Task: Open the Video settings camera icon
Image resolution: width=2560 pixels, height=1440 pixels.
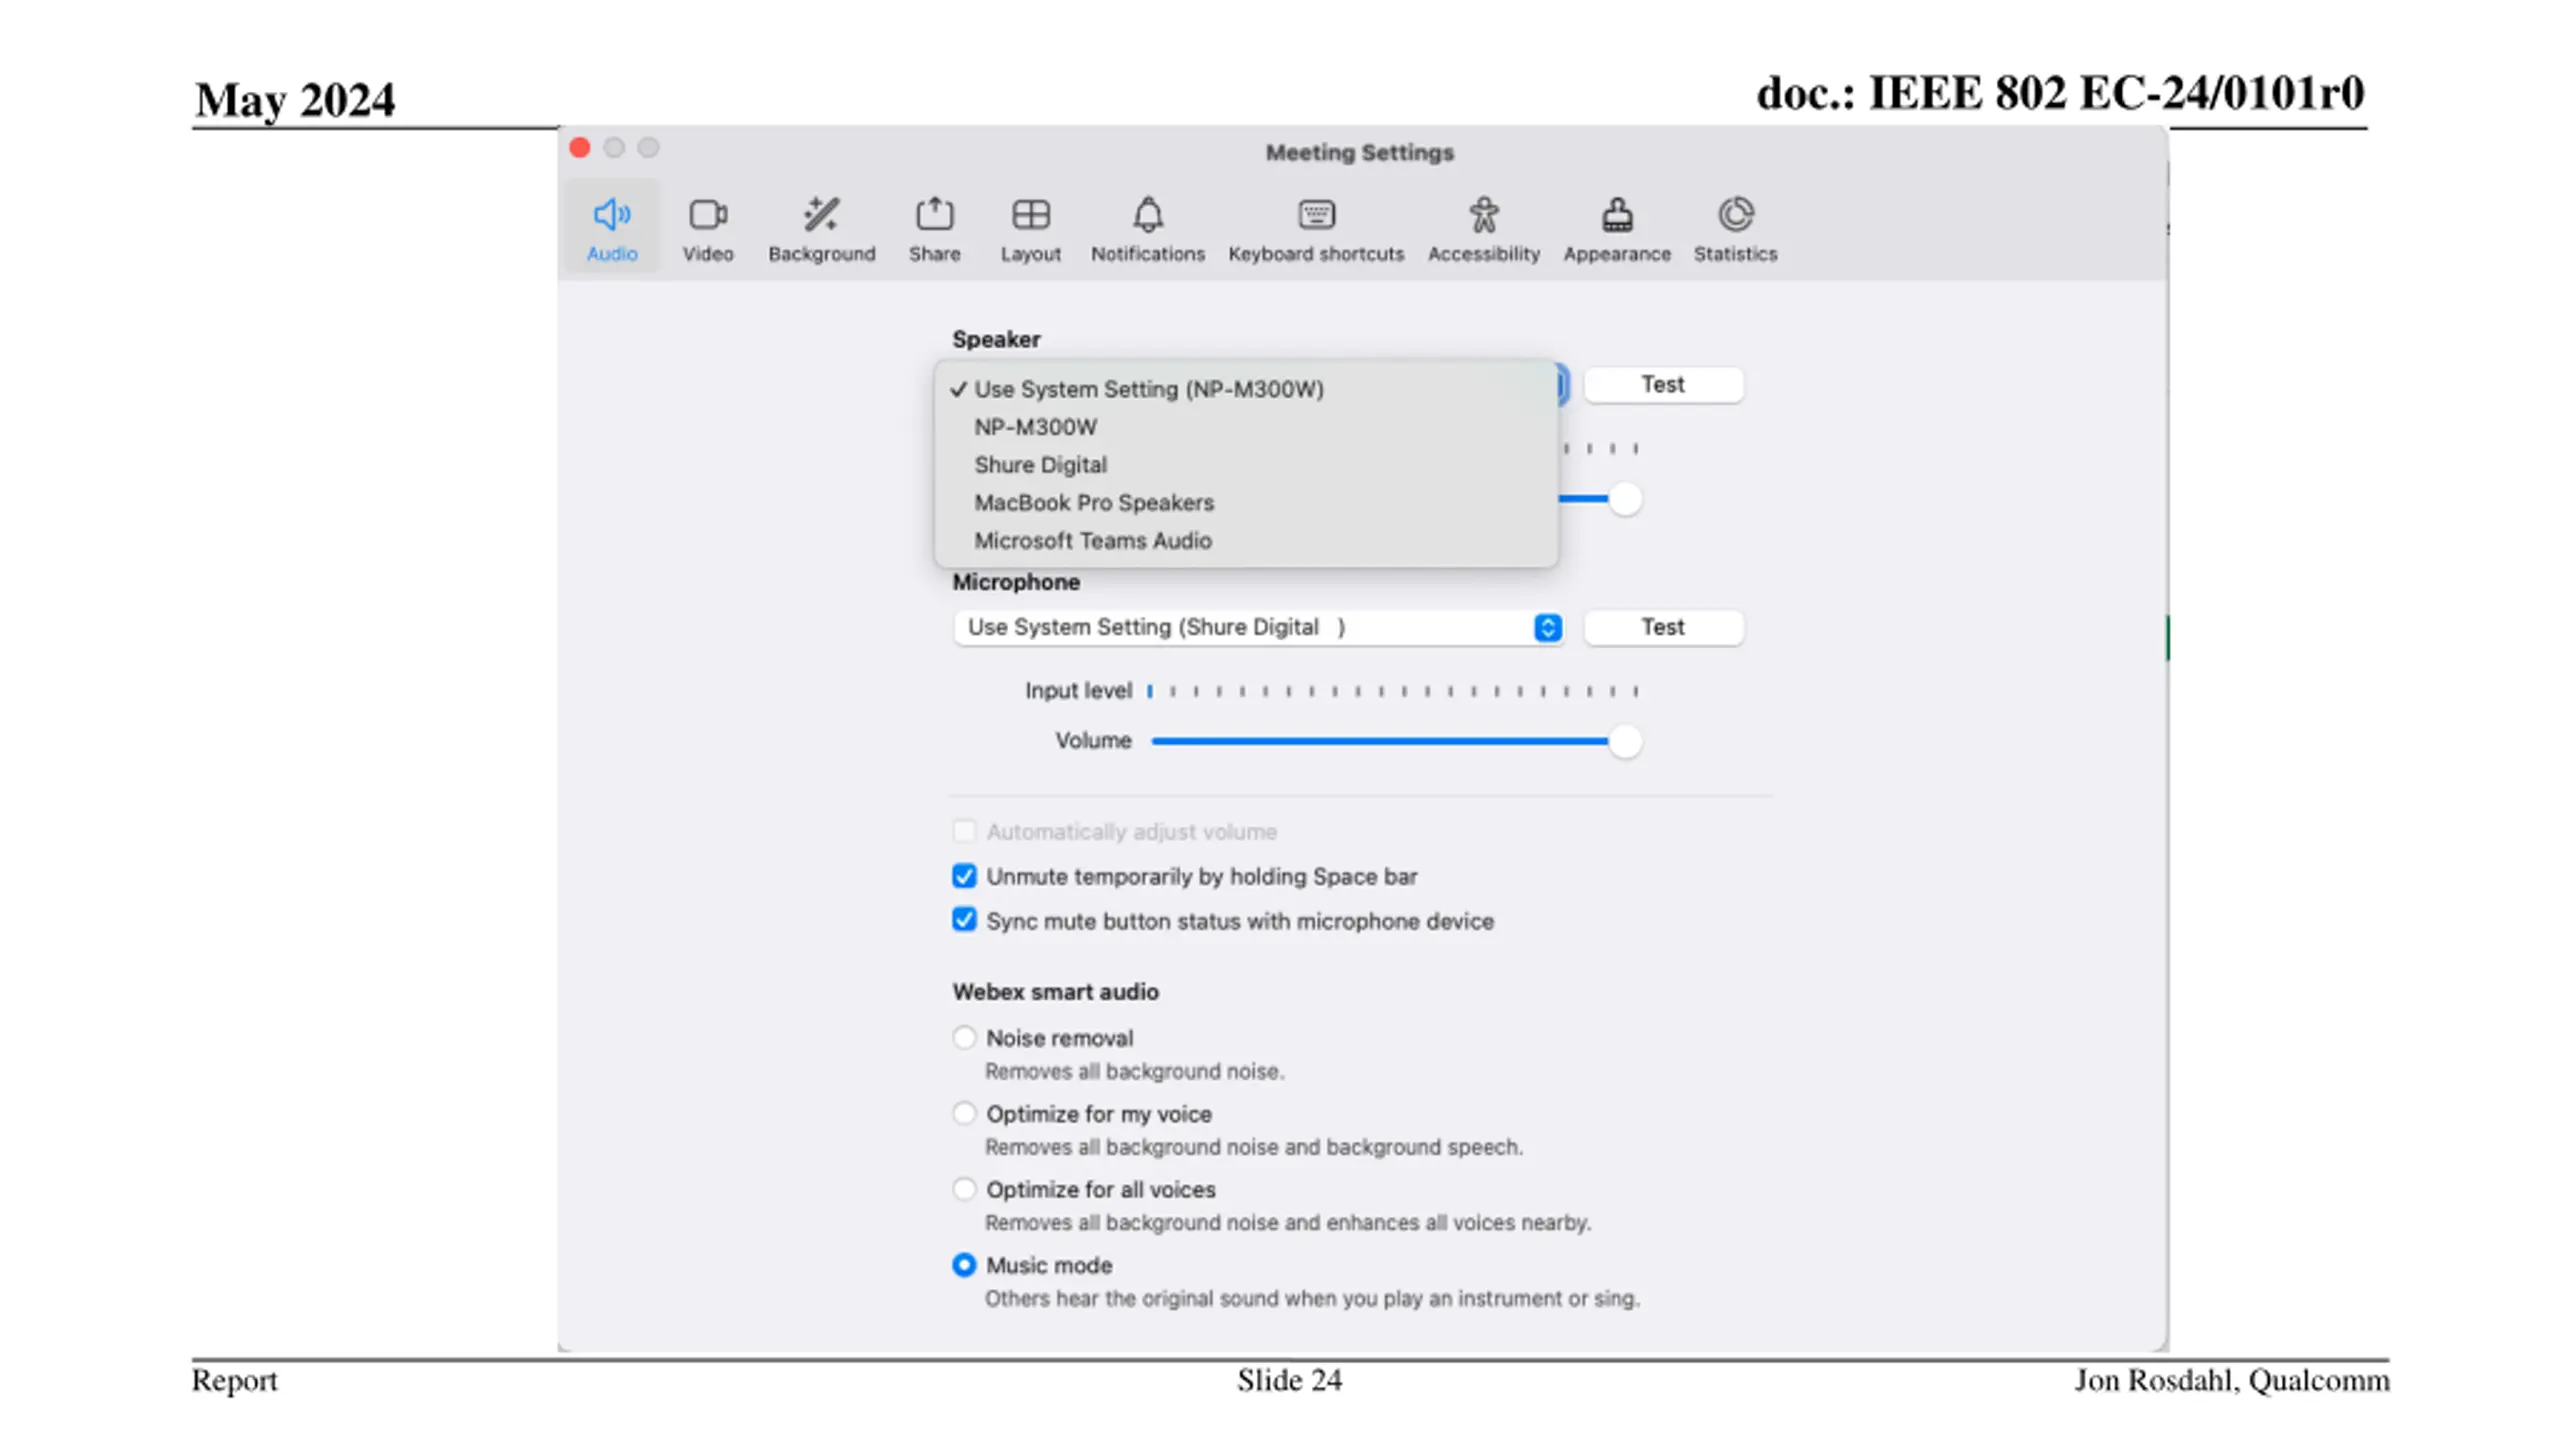Action: [708, 214]
